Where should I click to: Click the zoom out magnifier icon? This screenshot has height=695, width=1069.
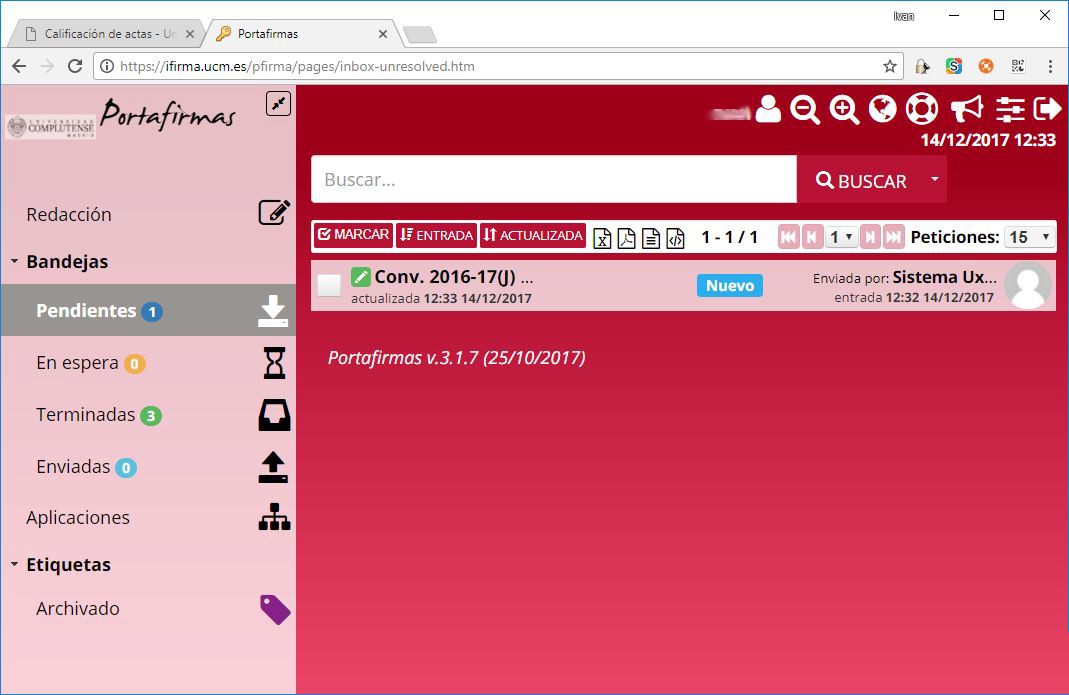(x=805, y=109)
